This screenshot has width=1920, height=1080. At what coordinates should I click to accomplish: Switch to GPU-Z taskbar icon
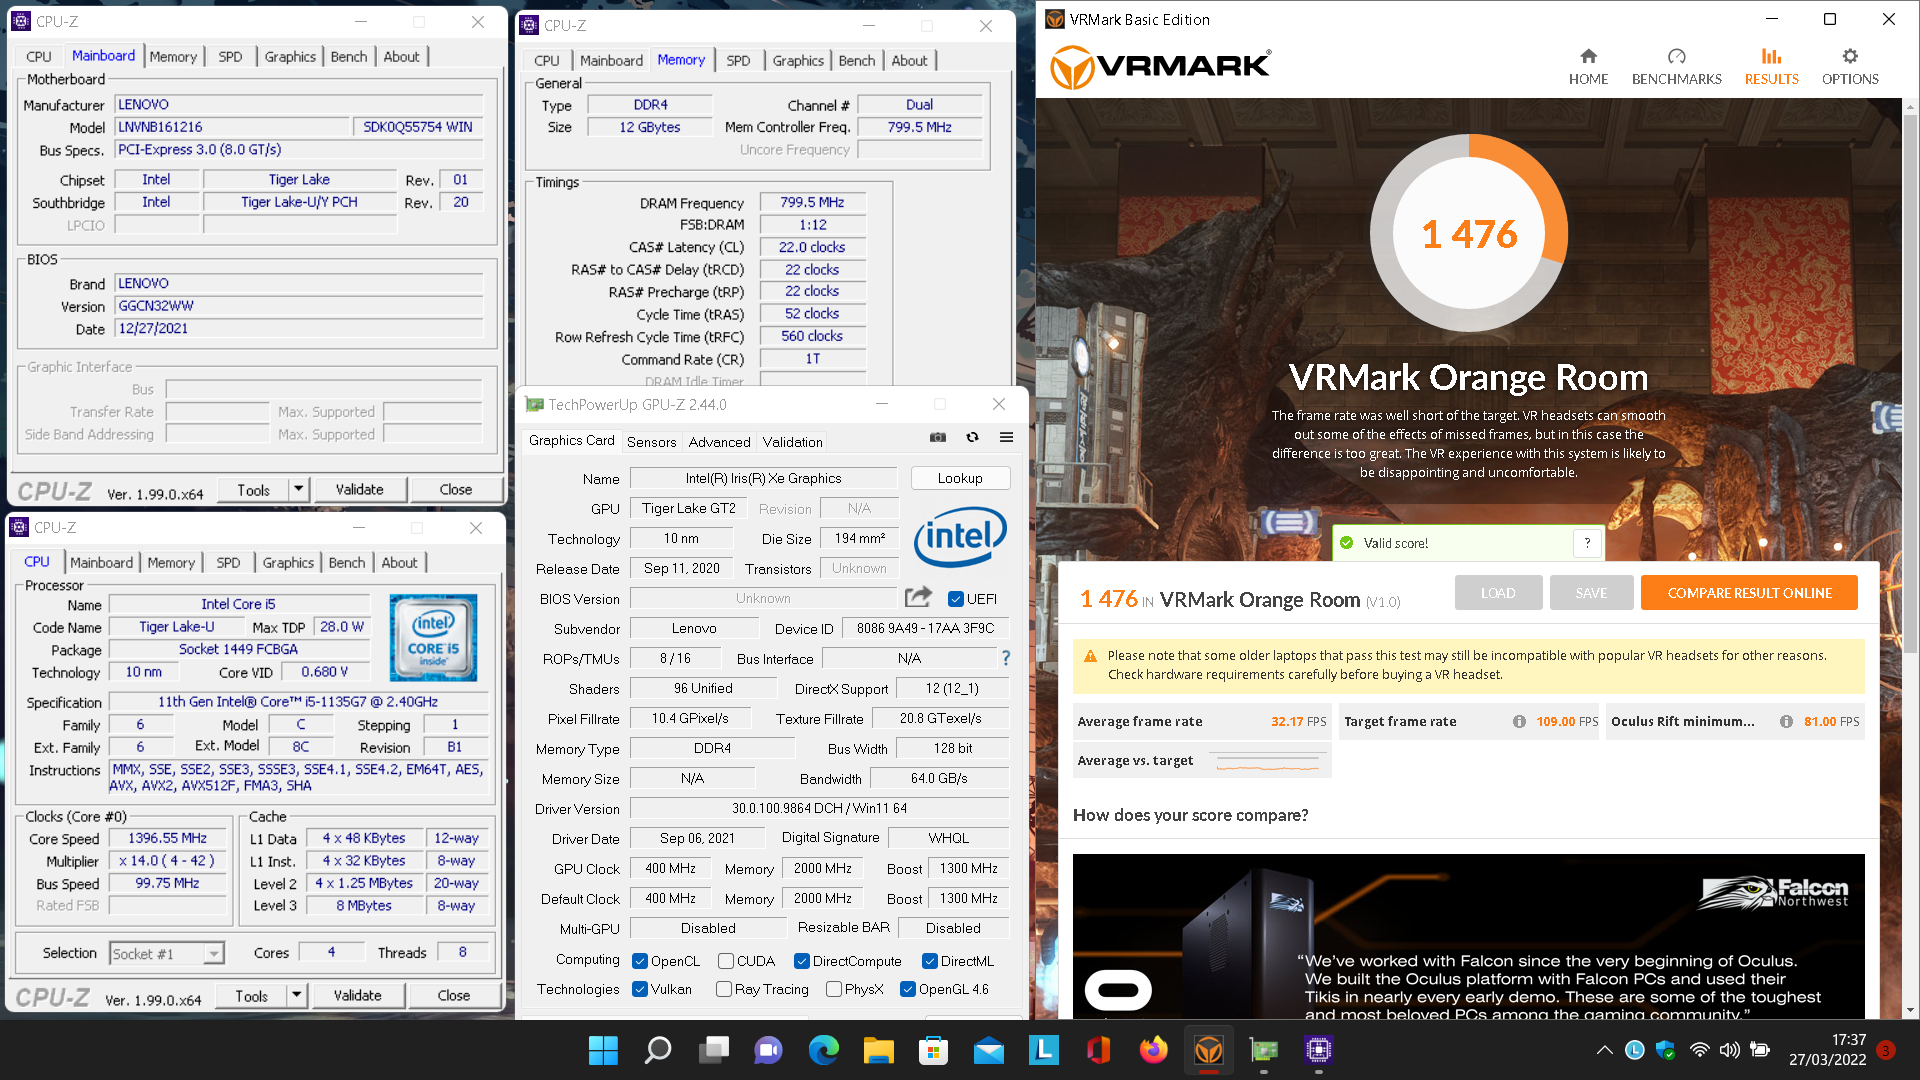tap(1264, 1050)
